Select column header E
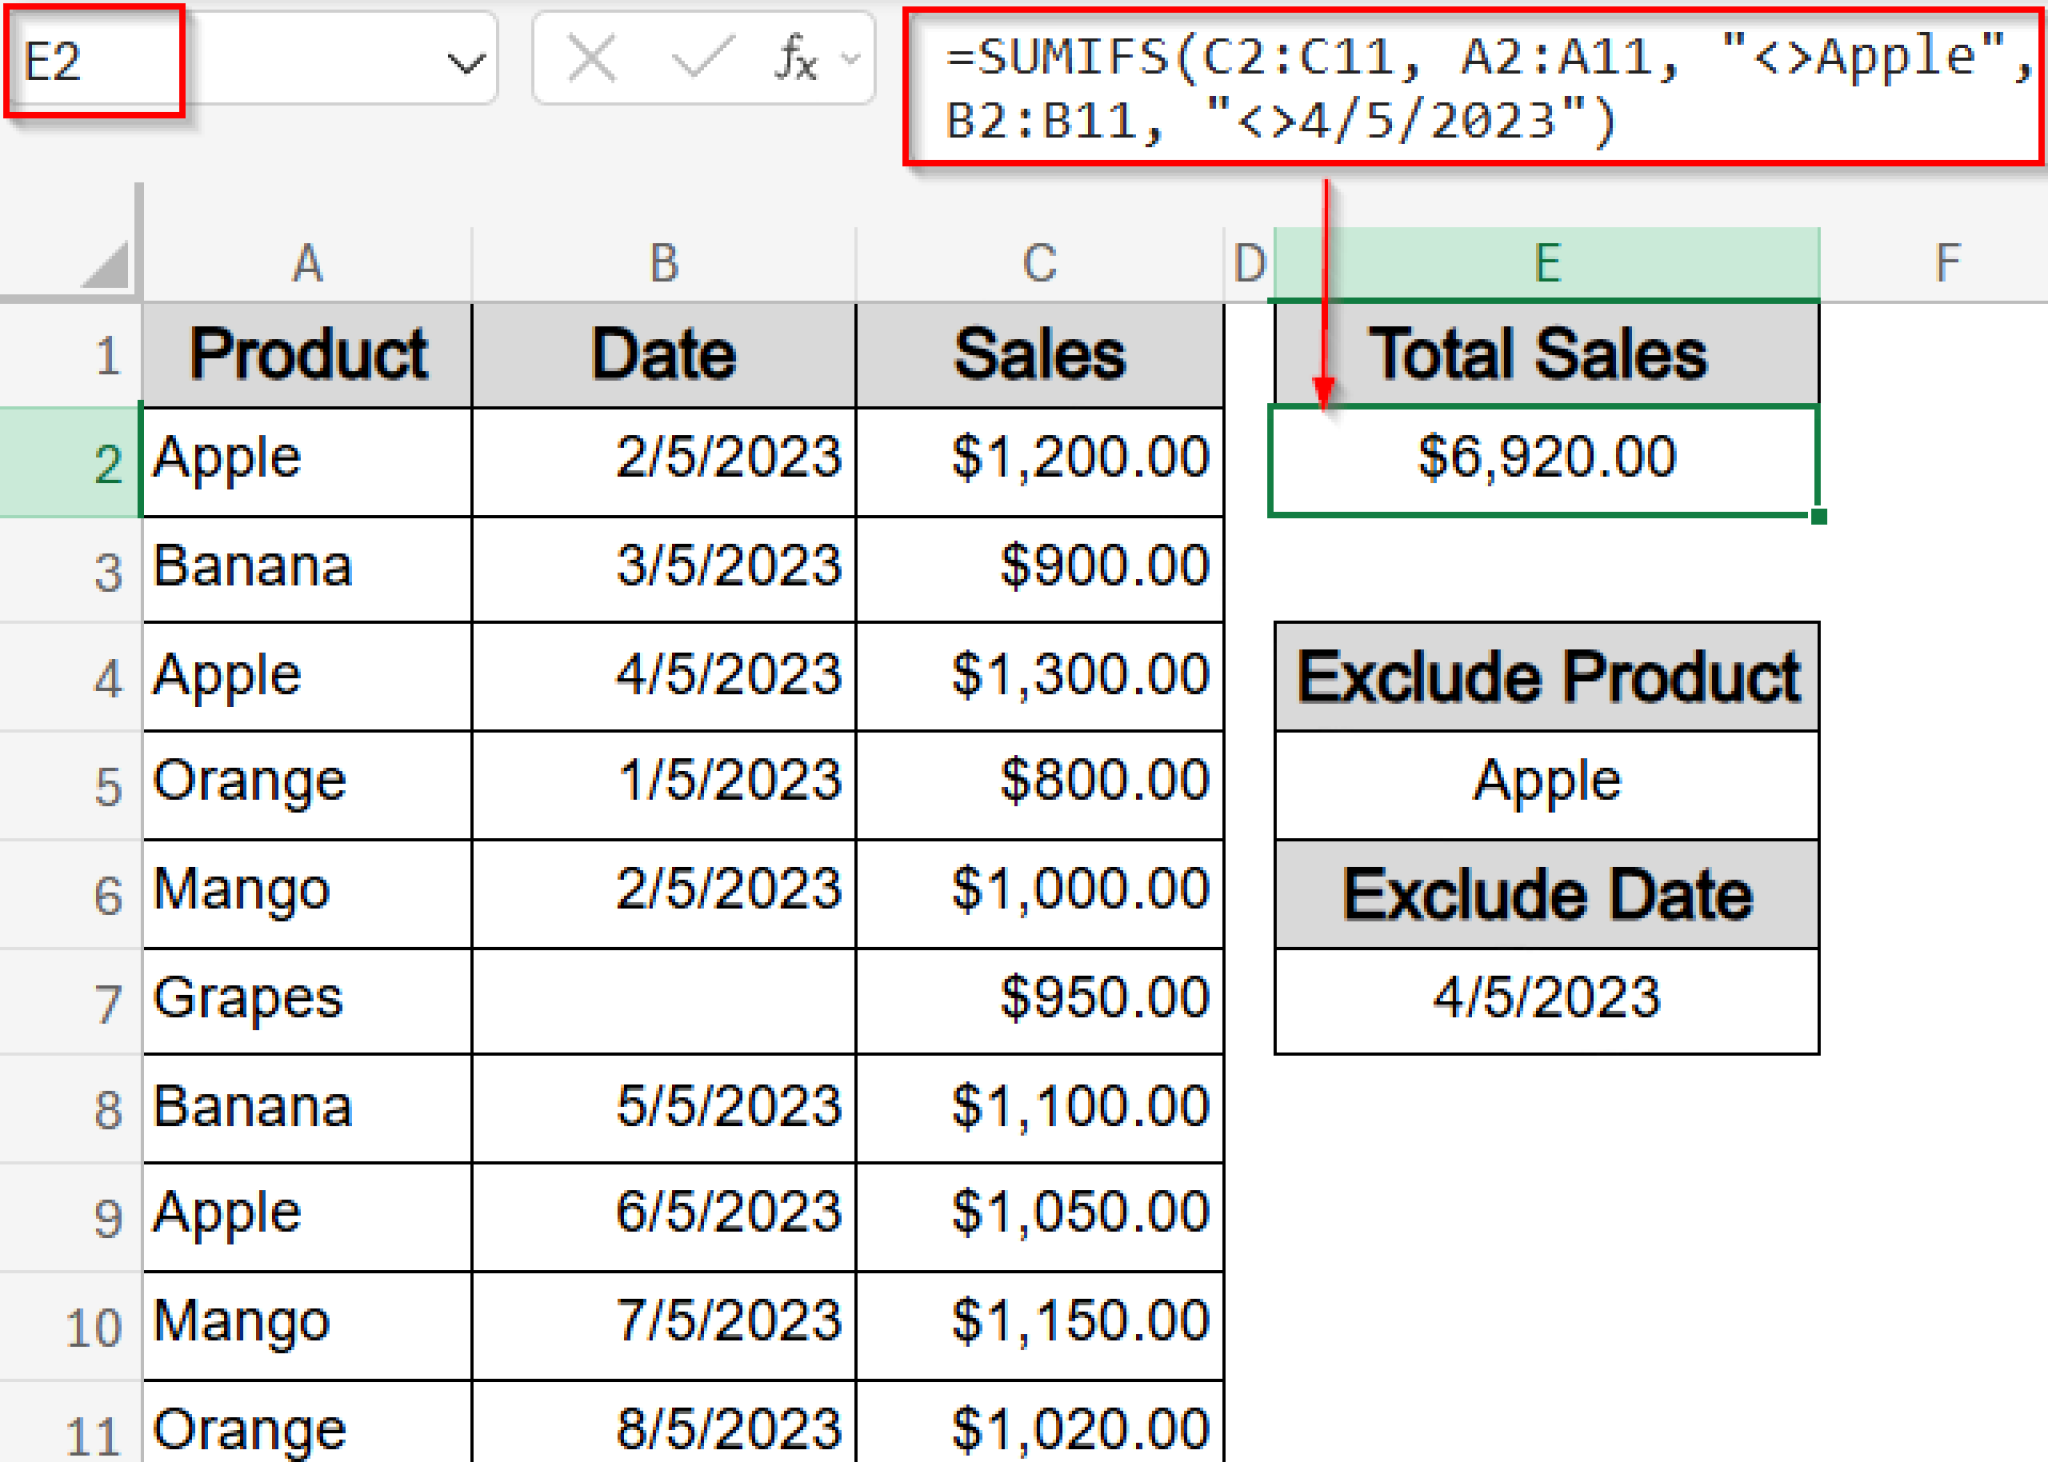This screenshot has width=2048, height=1462. [1545, 262]
